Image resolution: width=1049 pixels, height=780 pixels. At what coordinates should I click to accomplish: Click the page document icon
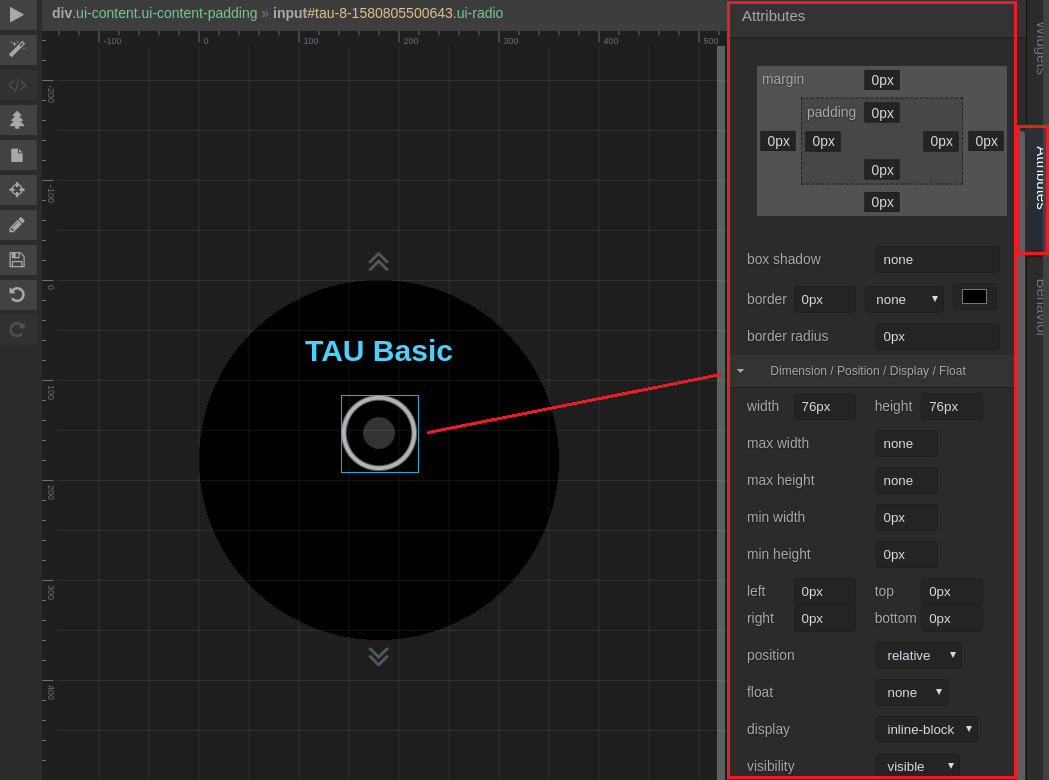[17, 155]
